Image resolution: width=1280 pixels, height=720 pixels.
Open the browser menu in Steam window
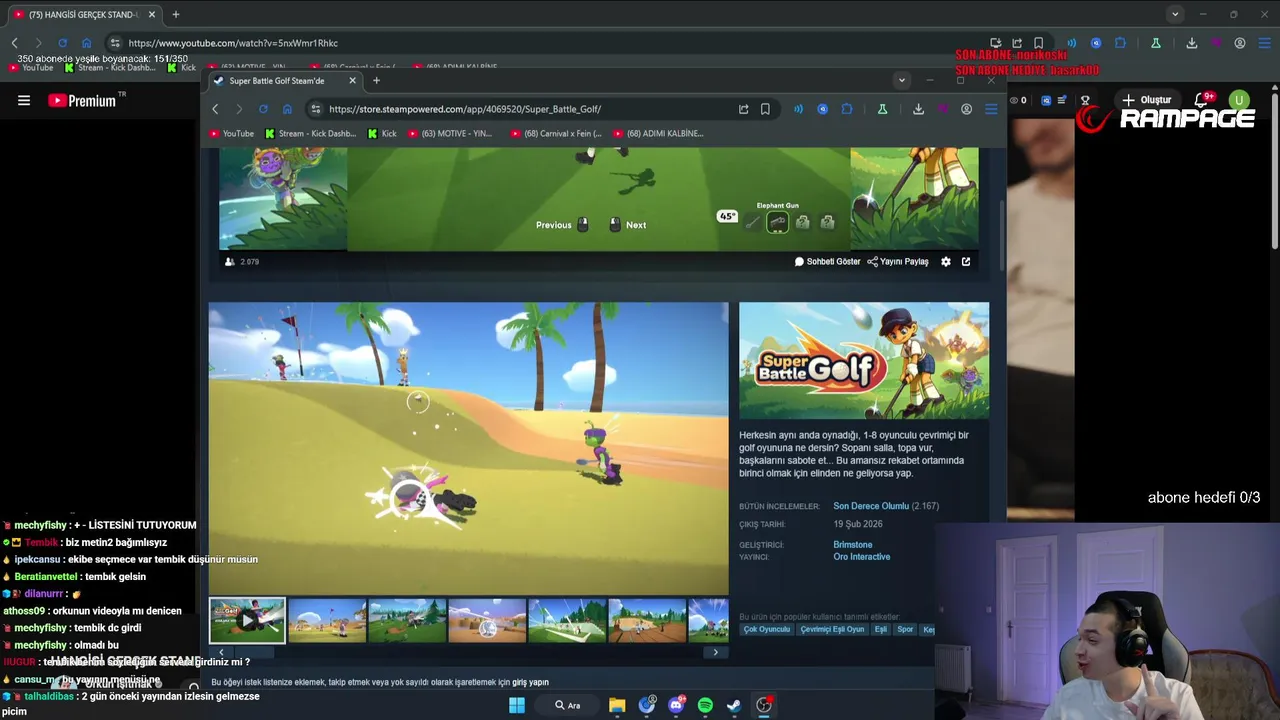[991, 109]
